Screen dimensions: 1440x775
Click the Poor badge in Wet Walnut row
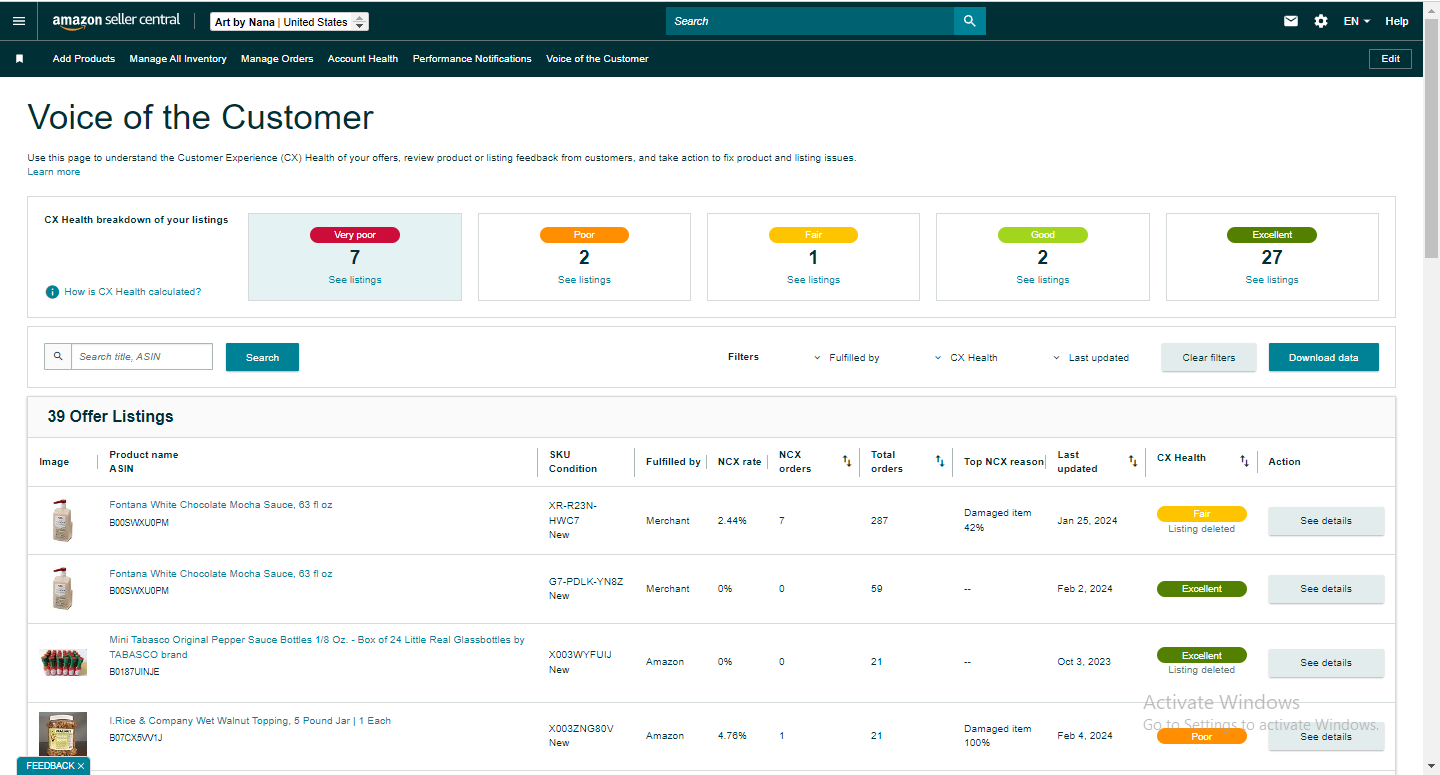(1202, 737)
